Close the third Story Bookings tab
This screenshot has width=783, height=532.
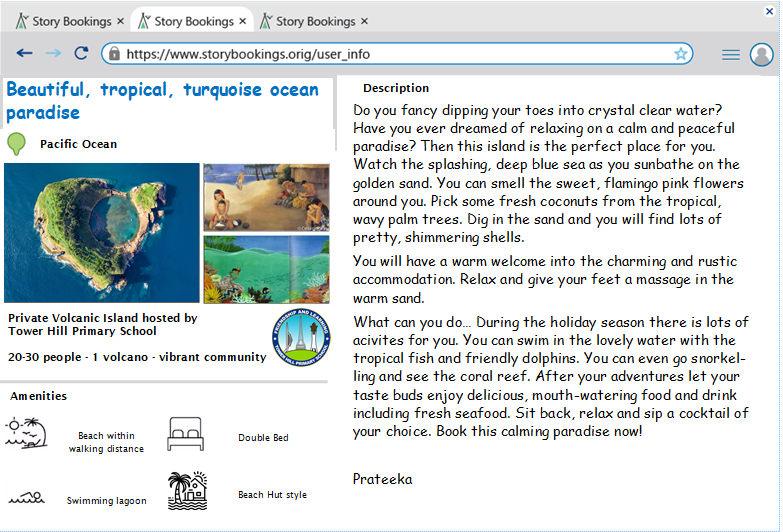(365, 21)
